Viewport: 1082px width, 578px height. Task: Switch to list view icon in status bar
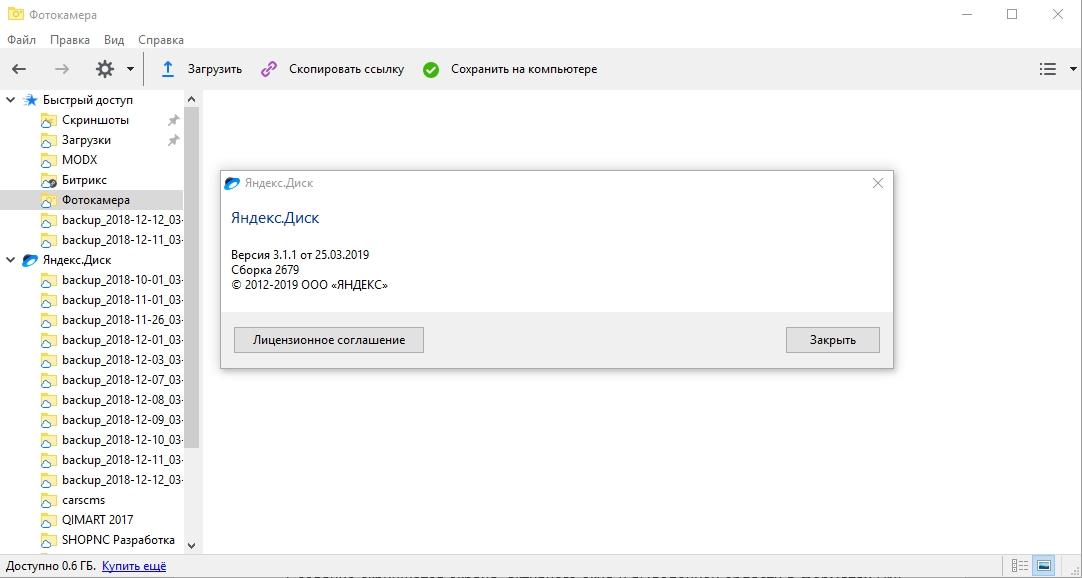1019,567
